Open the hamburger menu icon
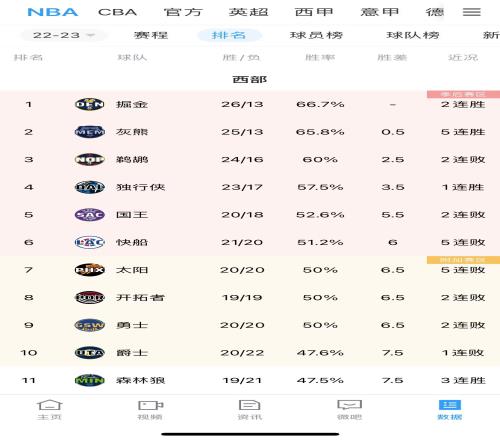Image resolution: width=500 pixels, height=440 pixels. [x=471, y=12]
